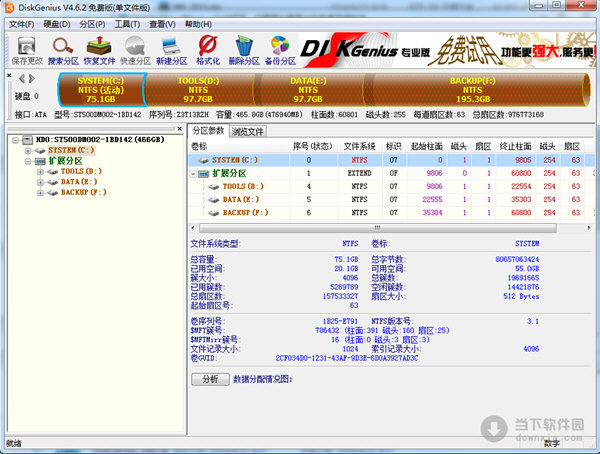Click the table scrollbar right arrow
Image resolution: width=600 pixels, height=454 pixels.
[x=589, y=228]
